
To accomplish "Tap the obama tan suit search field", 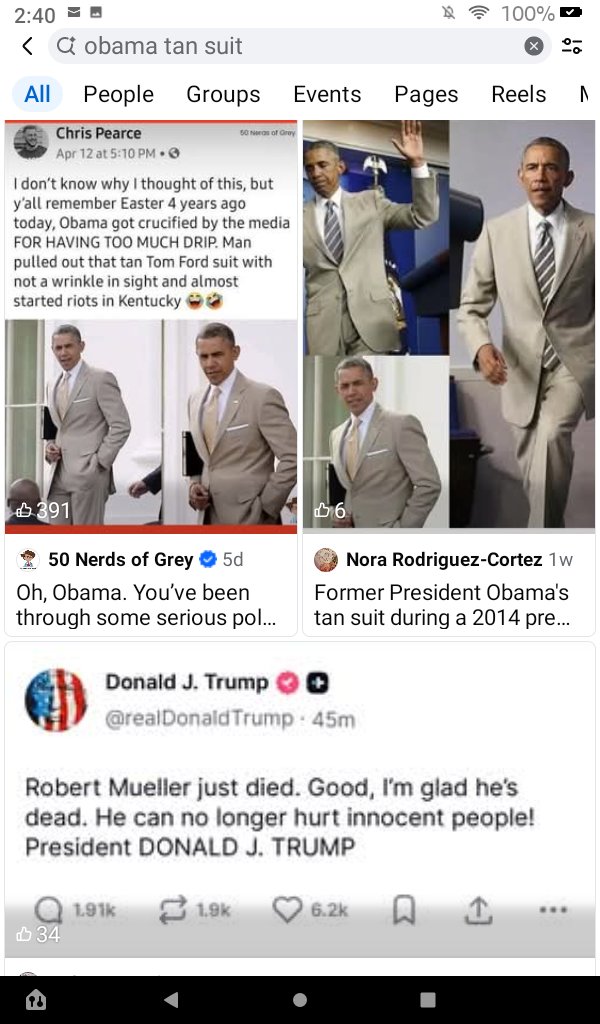I will click(290, 46).
